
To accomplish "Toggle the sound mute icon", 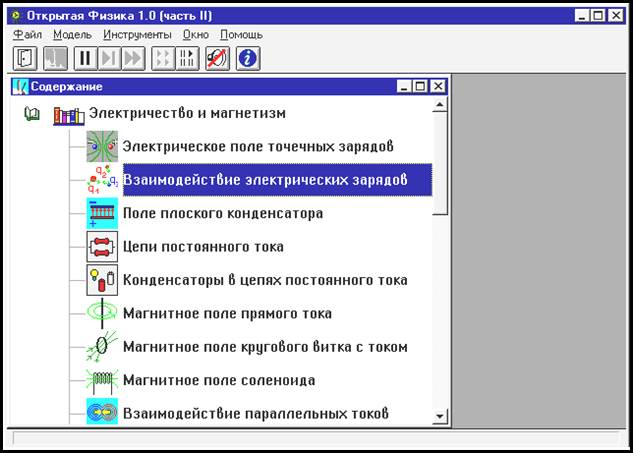I will click(x=217, y=58).
